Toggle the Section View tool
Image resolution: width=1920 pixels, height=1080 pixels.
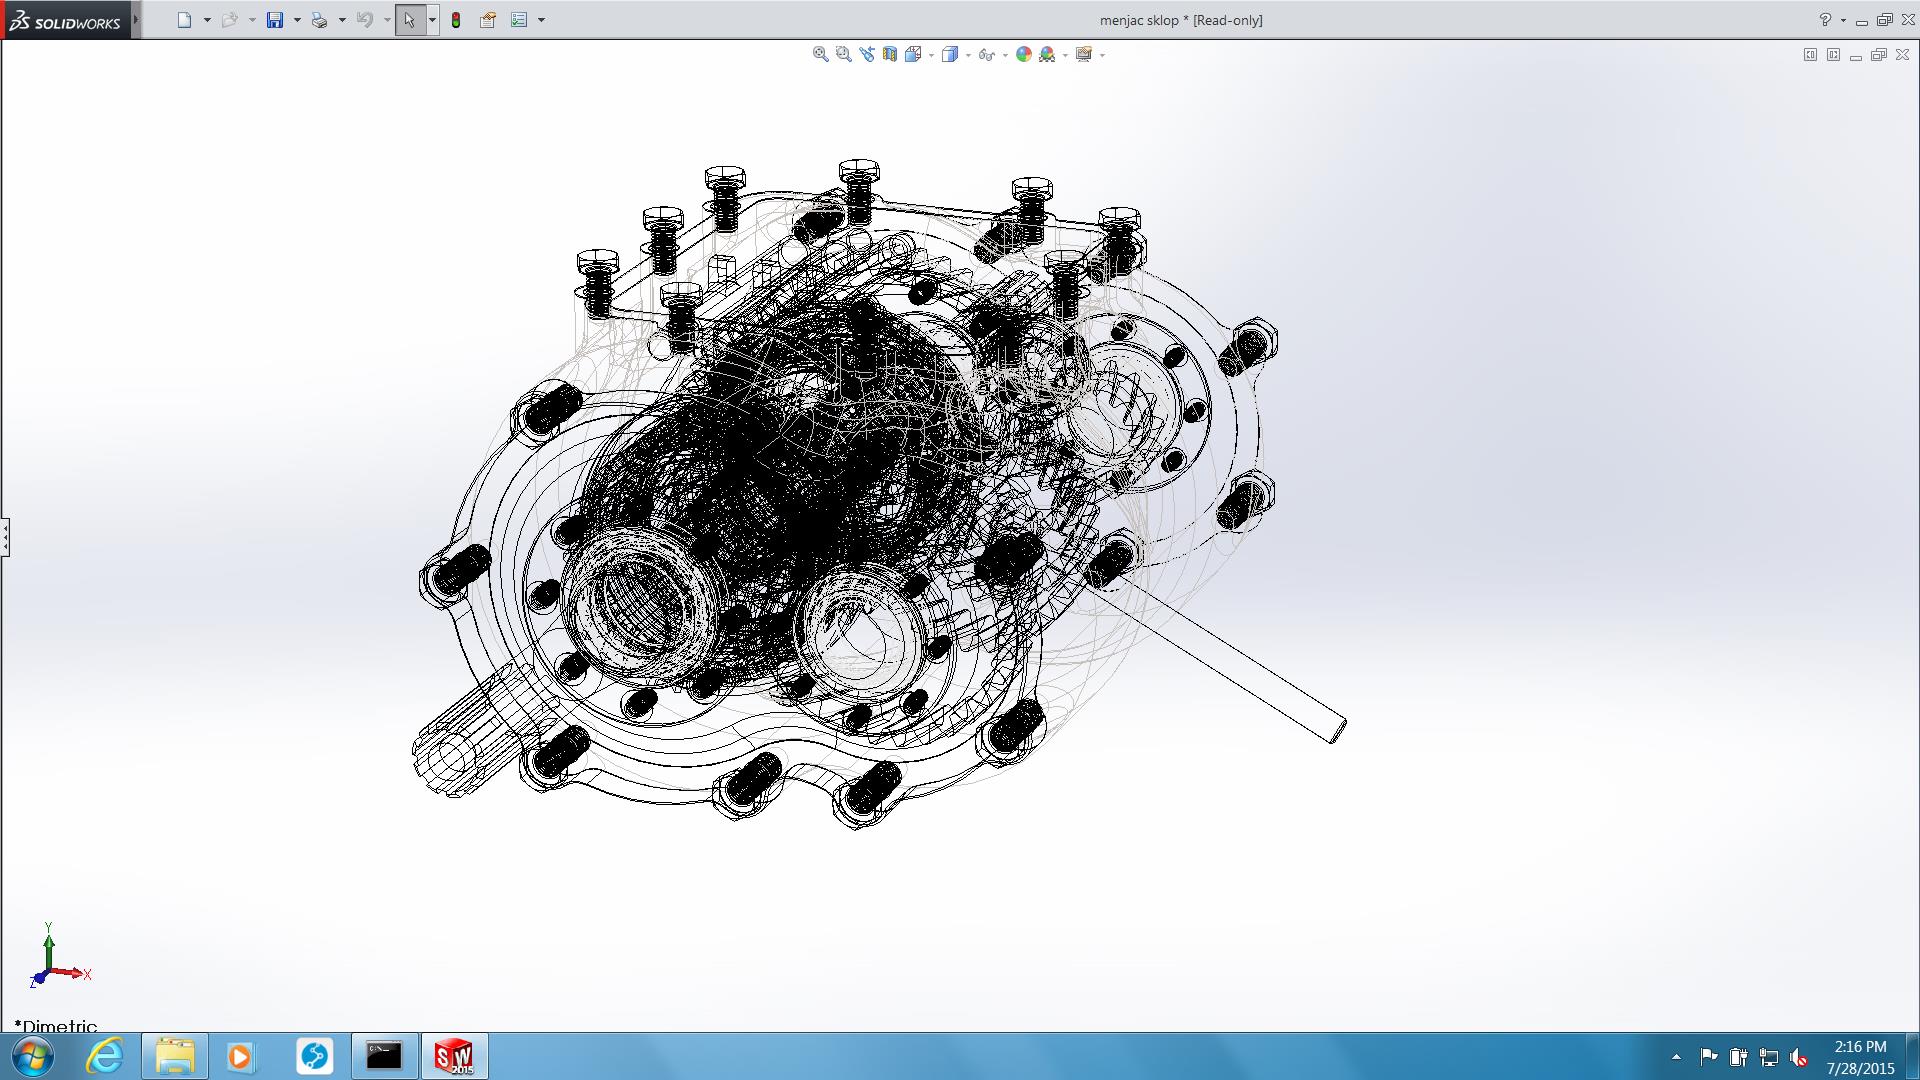click(x=889, y=55)
